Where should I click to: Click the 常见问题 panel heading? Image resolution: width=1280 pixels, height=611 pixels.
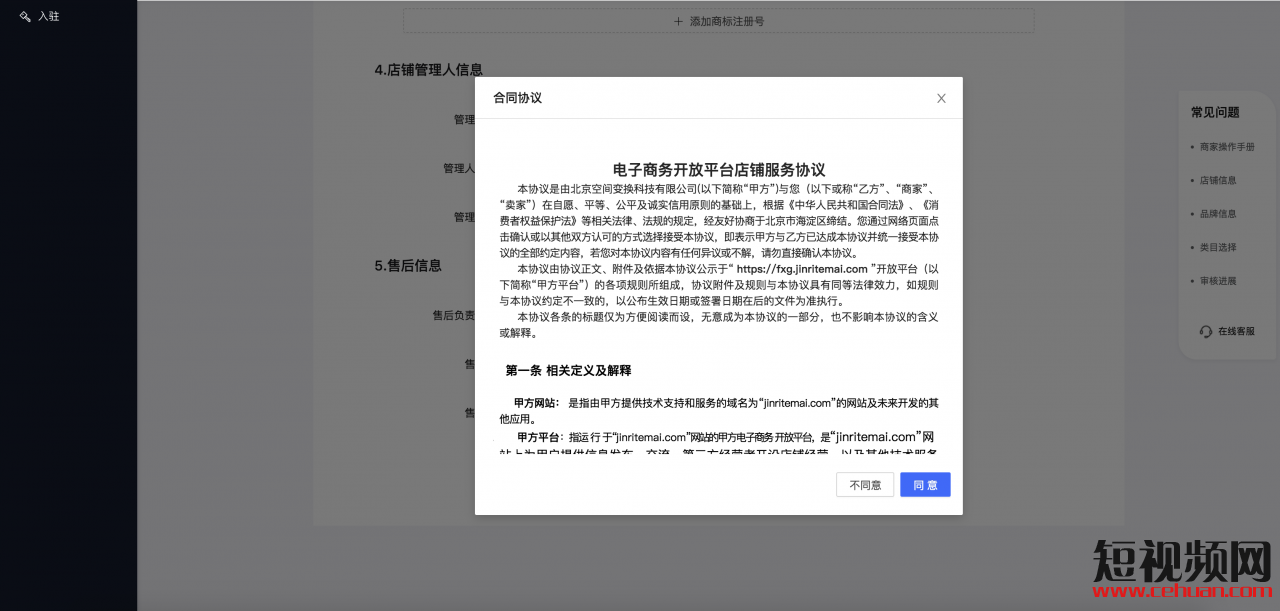point(1215,112)
